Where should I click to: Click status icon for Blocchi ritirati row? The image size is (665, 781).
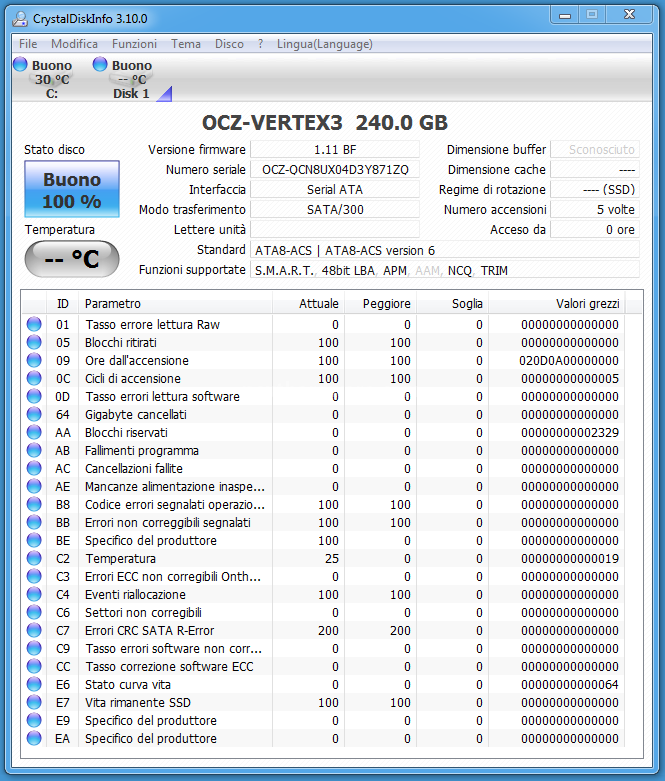pos(34,342)
